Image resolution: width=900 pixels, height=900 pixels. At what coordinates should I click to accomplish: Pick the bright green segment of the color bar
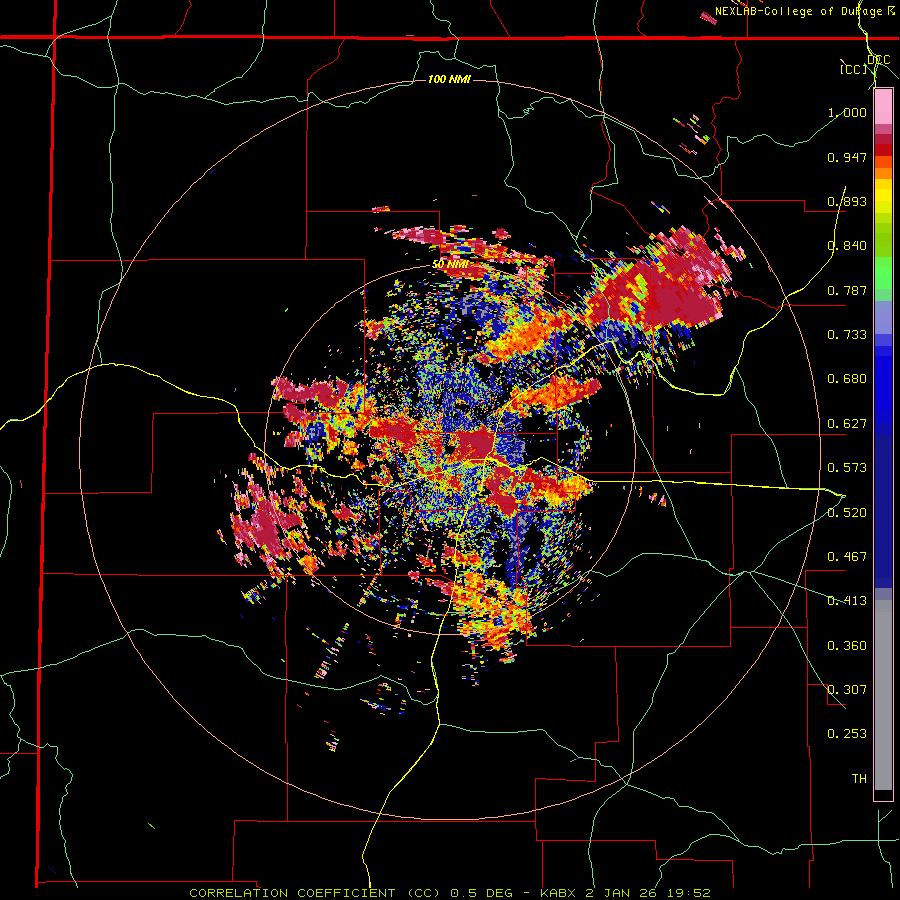coord(883,273)
